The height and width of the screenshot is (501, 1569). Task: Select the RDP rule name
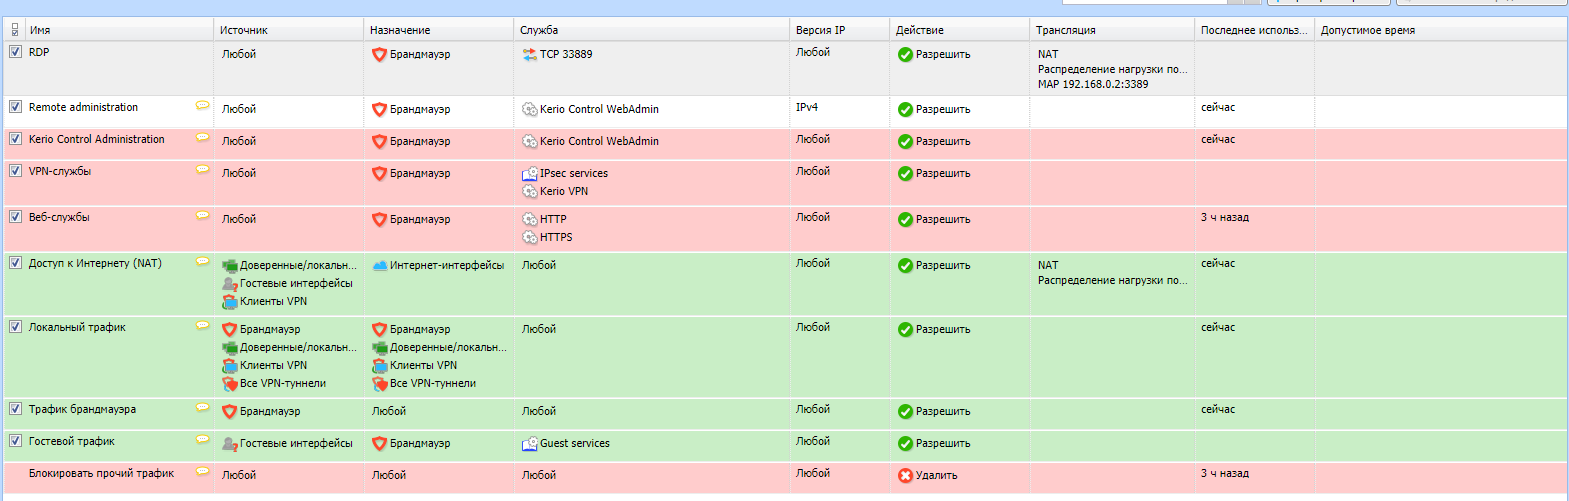[x=39, y=52]
